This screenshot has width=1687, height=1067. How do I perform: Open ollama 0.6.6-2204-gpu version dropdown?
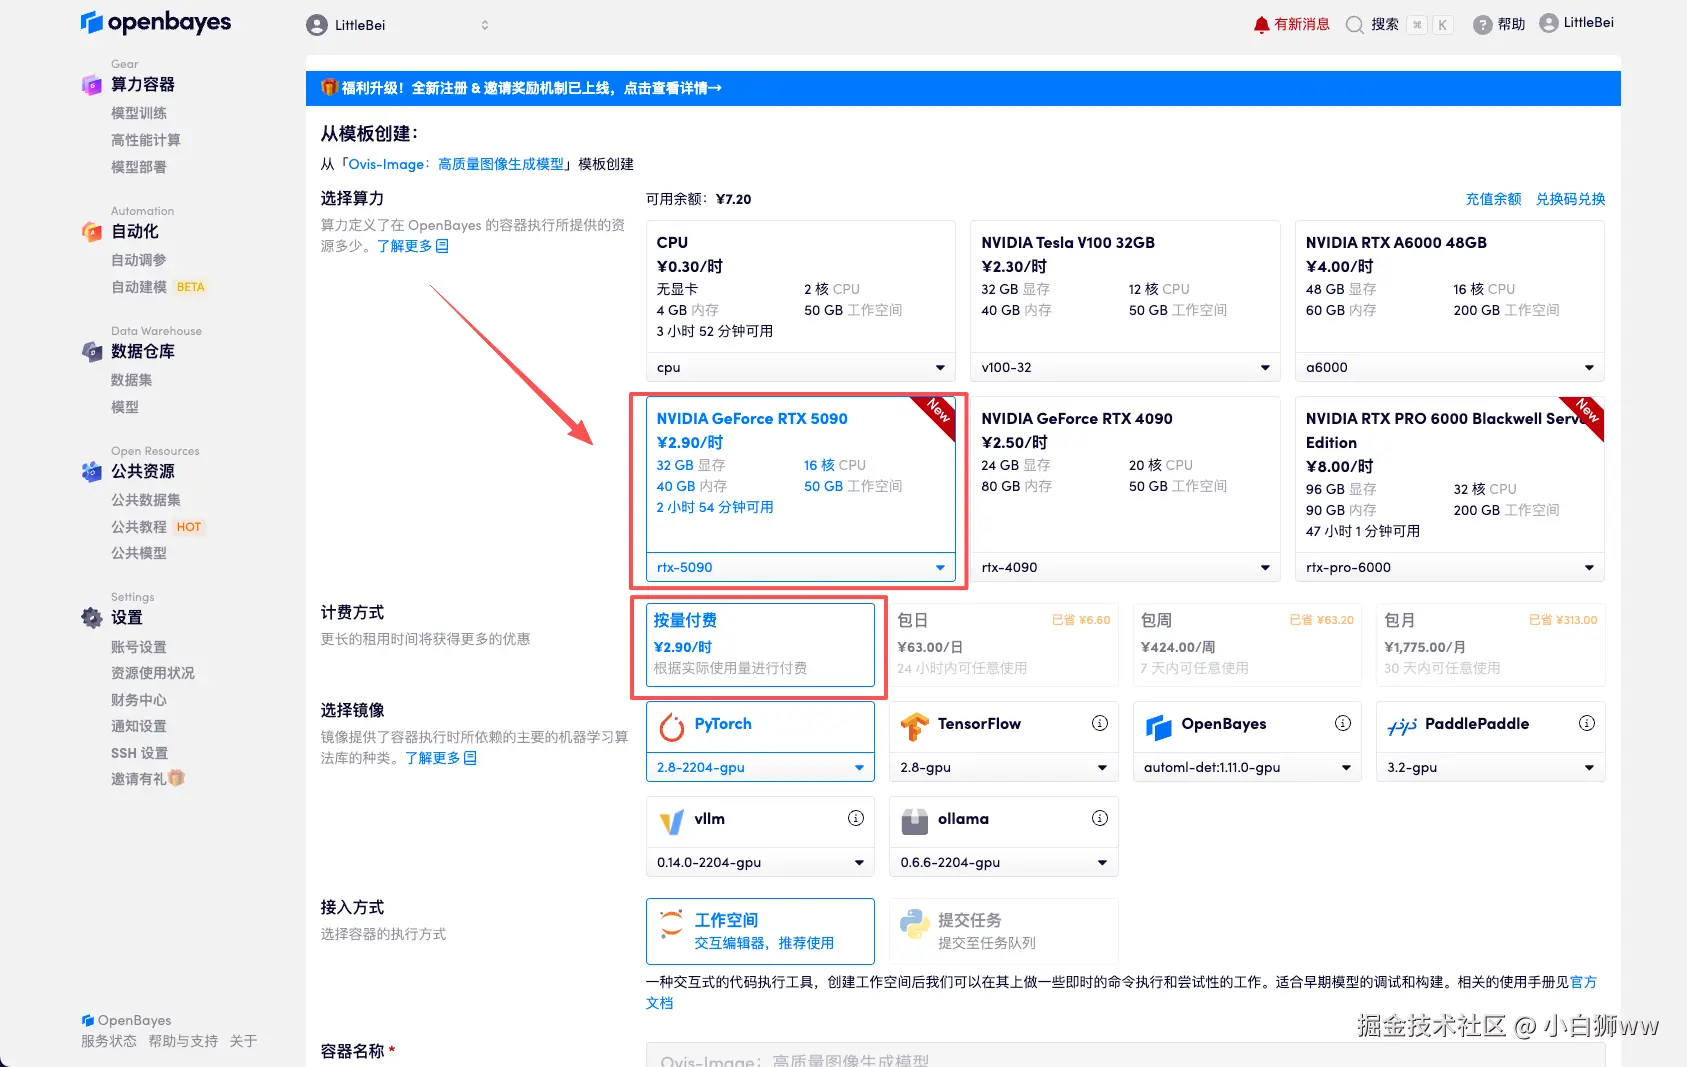click(x=1003, y=862)
